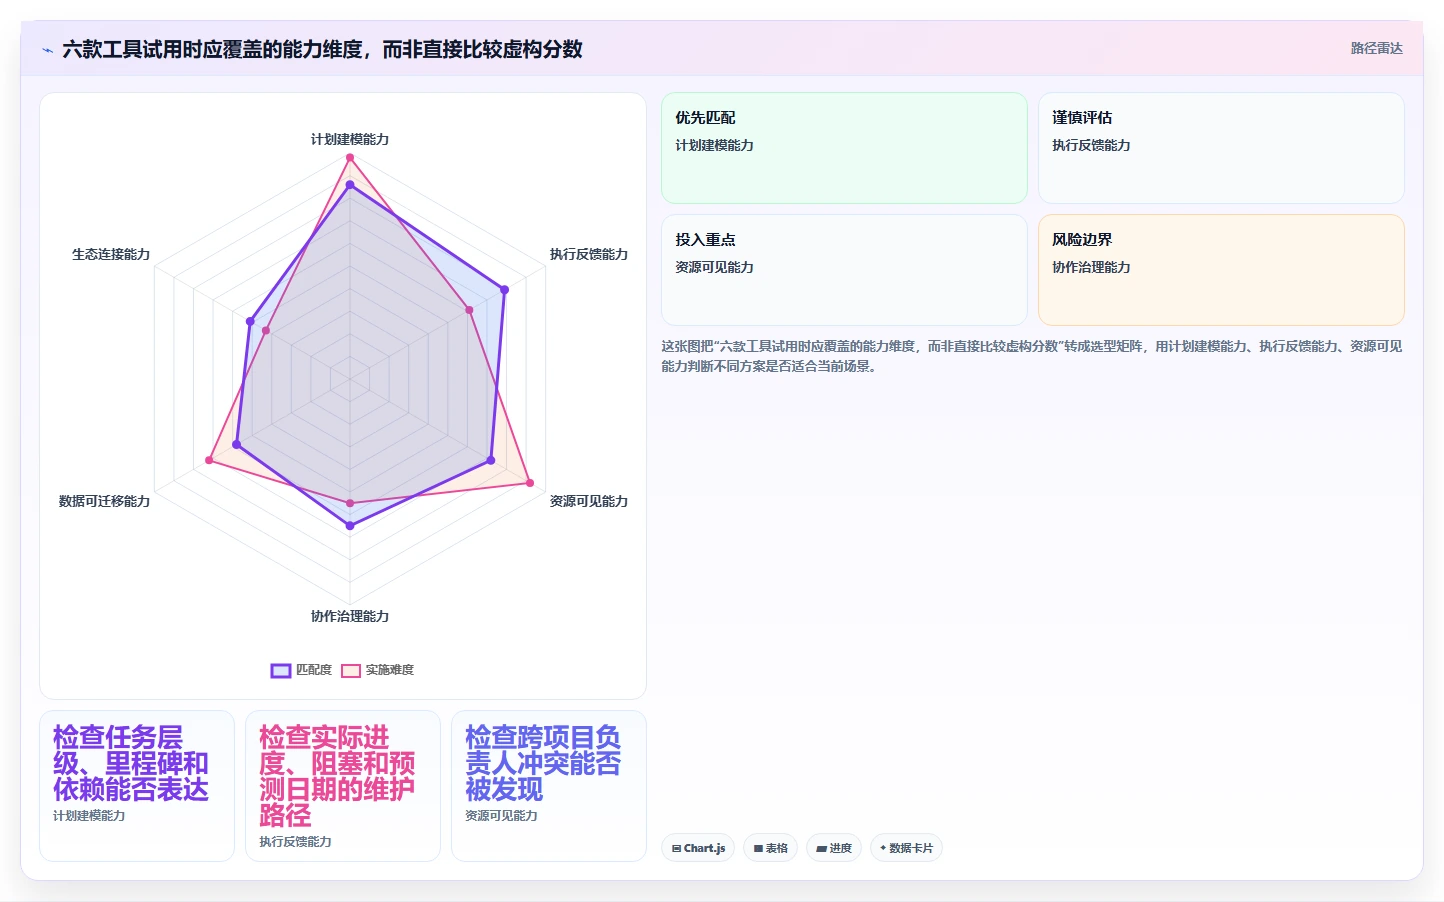Click the 资源可见能力 radar axis label
Image resolution: width=1444 pixels, height=902 pixels.
(x=589, y=501)
